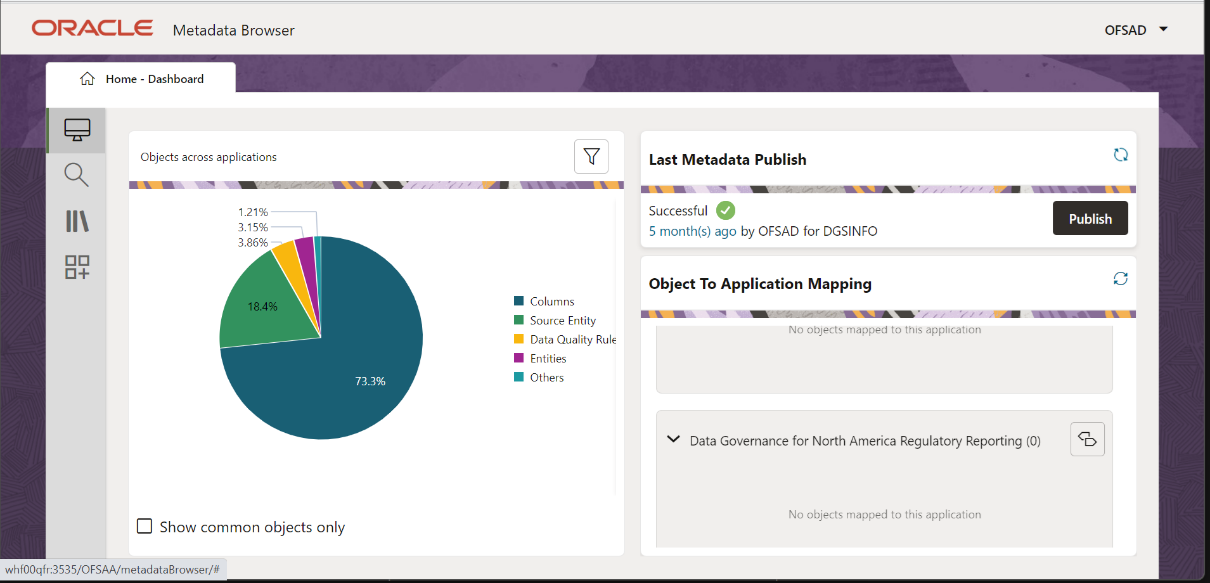1210x583 pixels.
Task: Click the green success checkmark icon
Action: pos(726,211)
